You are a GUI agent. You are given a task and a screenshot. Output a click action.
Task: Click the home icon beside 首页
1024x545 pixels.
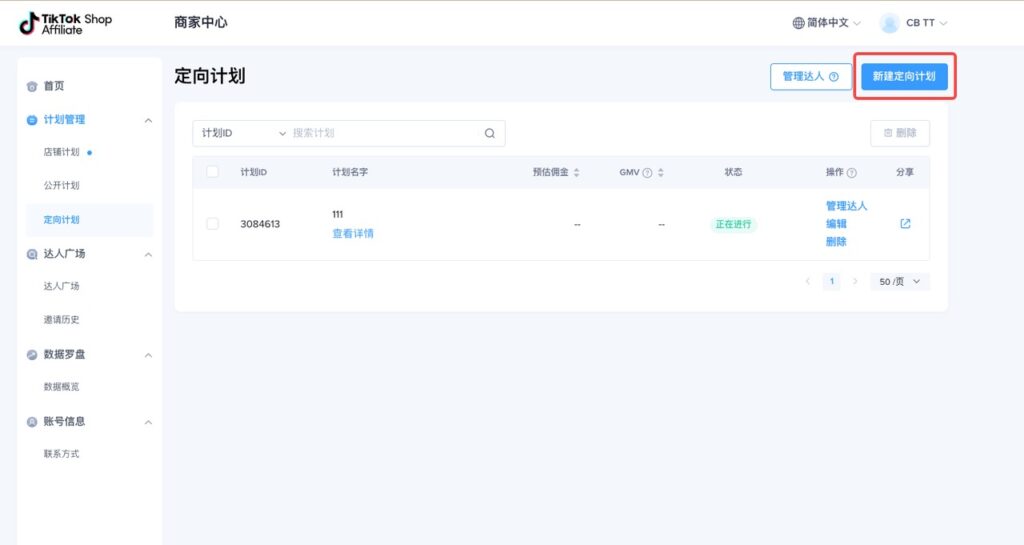[32, 86]
